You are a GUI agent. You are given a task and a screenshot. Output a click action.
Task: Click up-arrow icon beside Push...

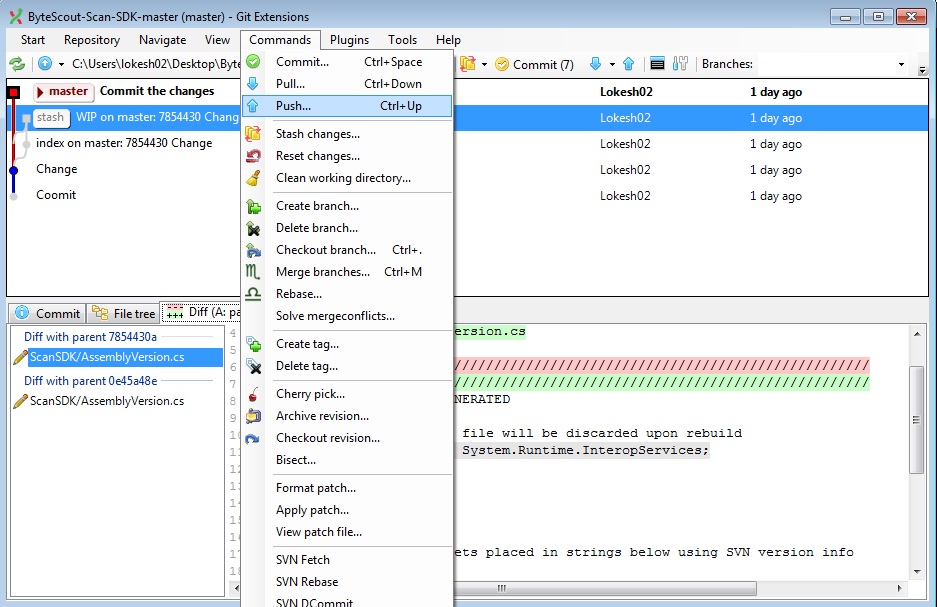pos(253,106)
